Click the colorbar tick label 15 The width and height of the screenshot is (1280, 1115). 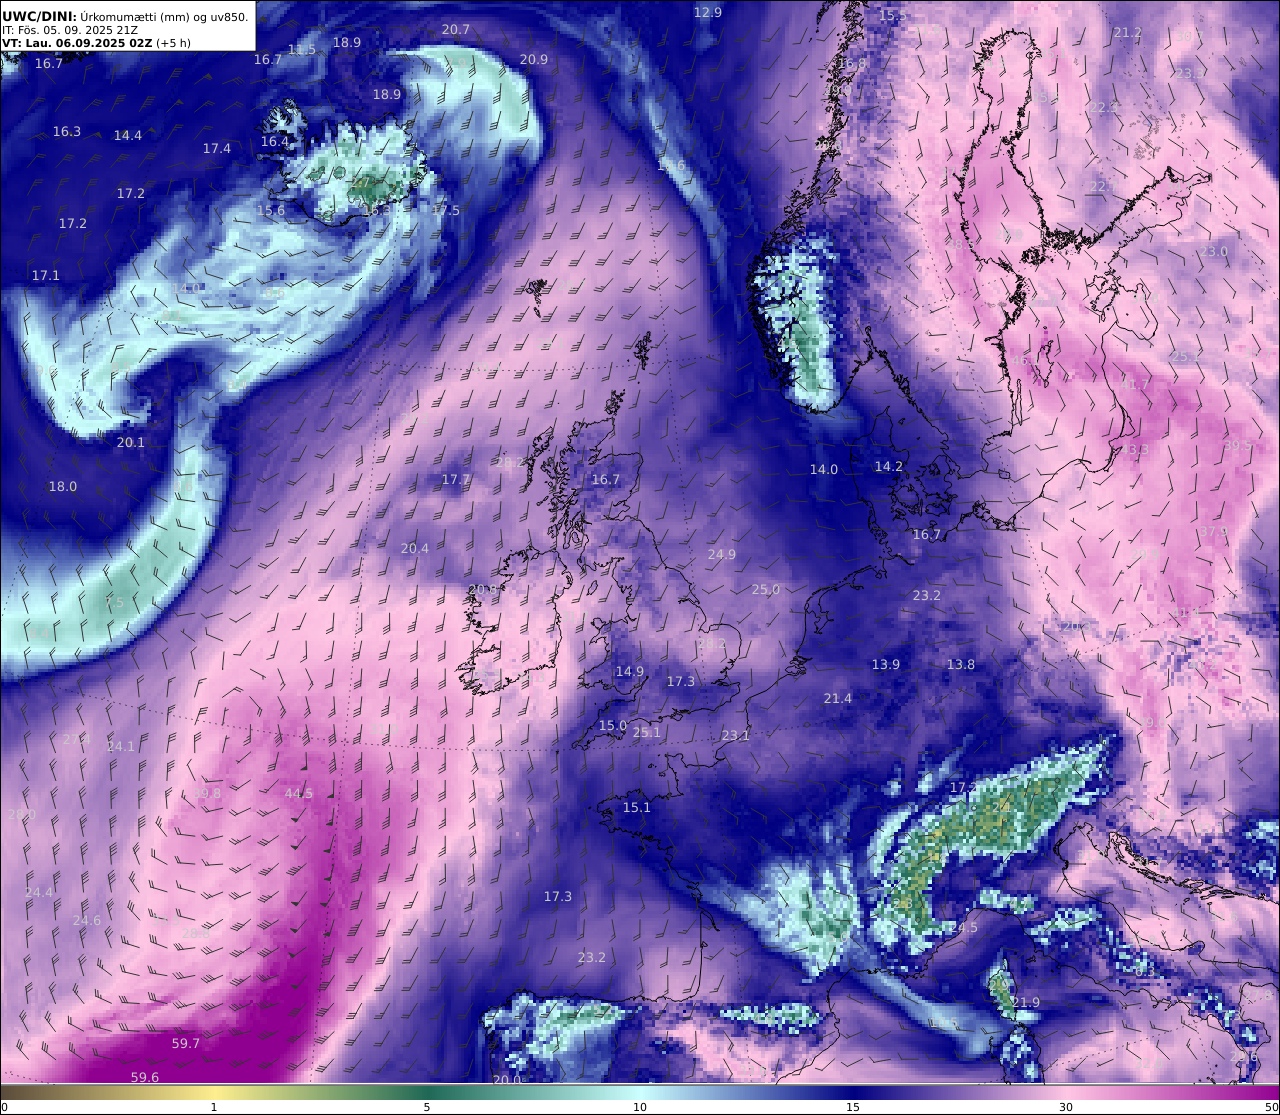tap(853, 1107)
